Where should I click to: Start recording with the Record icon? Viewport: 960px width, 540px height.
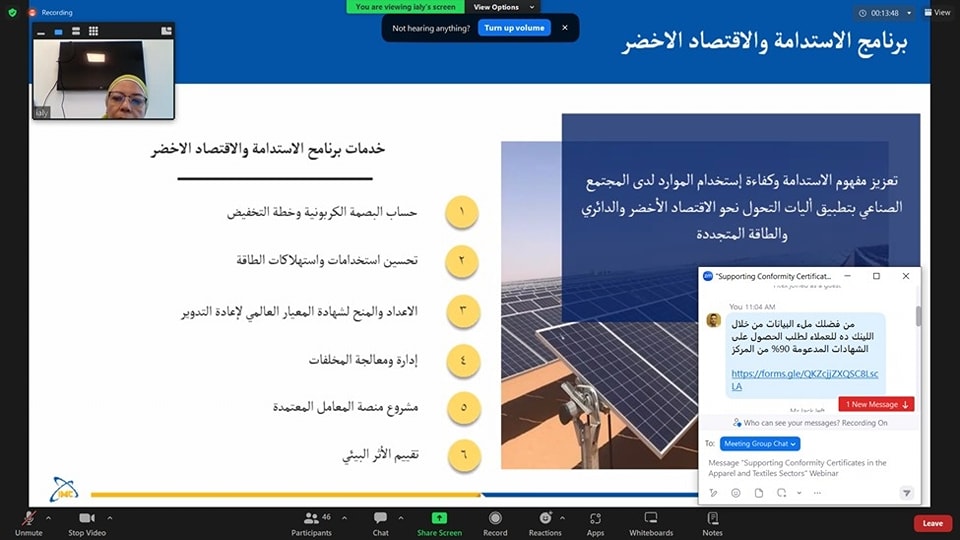[495, 518]
